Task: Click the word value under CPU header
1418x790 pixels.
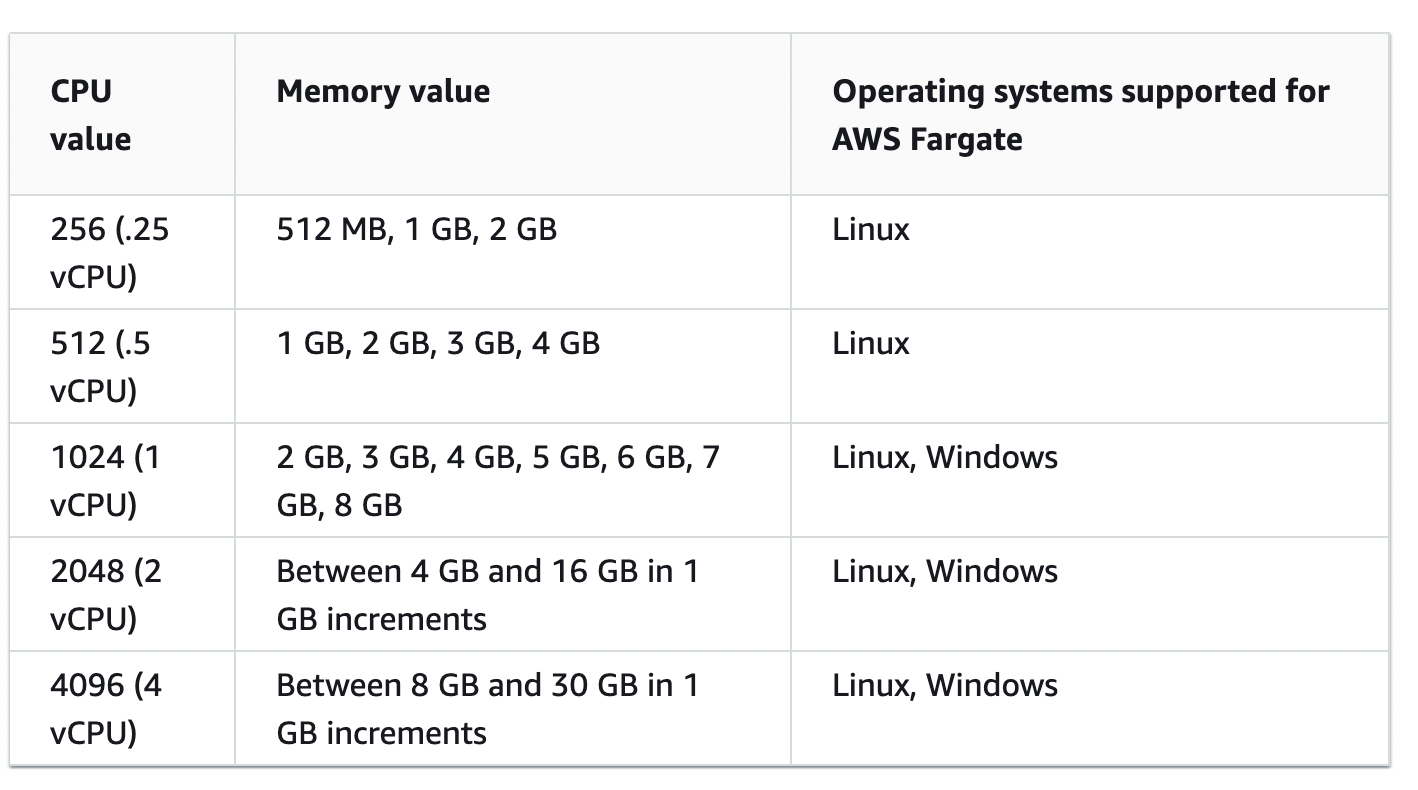Action: (x=90, y=139)
